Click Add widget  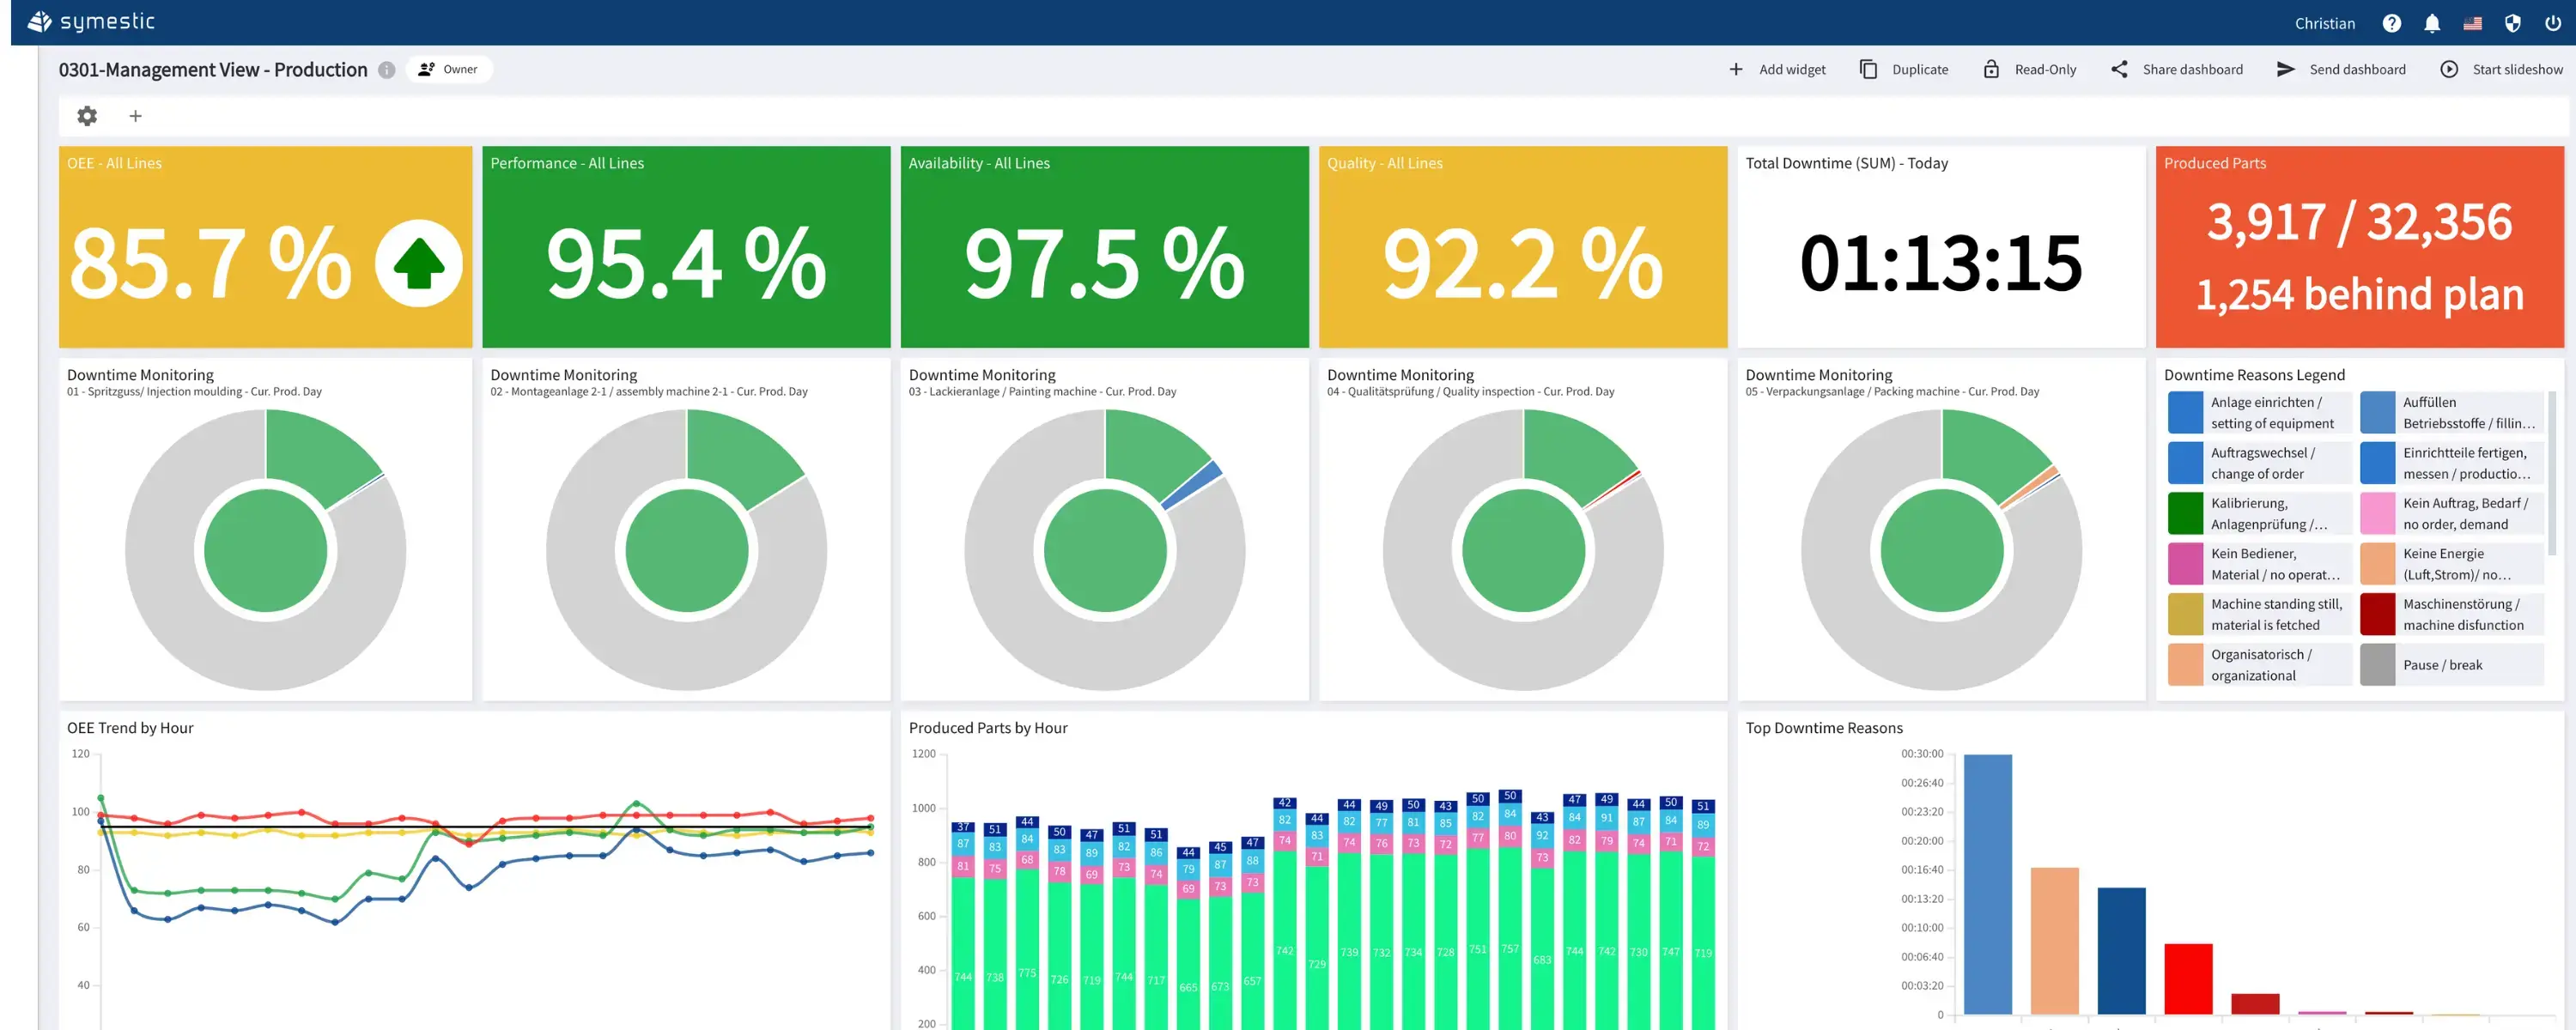pyautogui.click(x=1777, y=69)
